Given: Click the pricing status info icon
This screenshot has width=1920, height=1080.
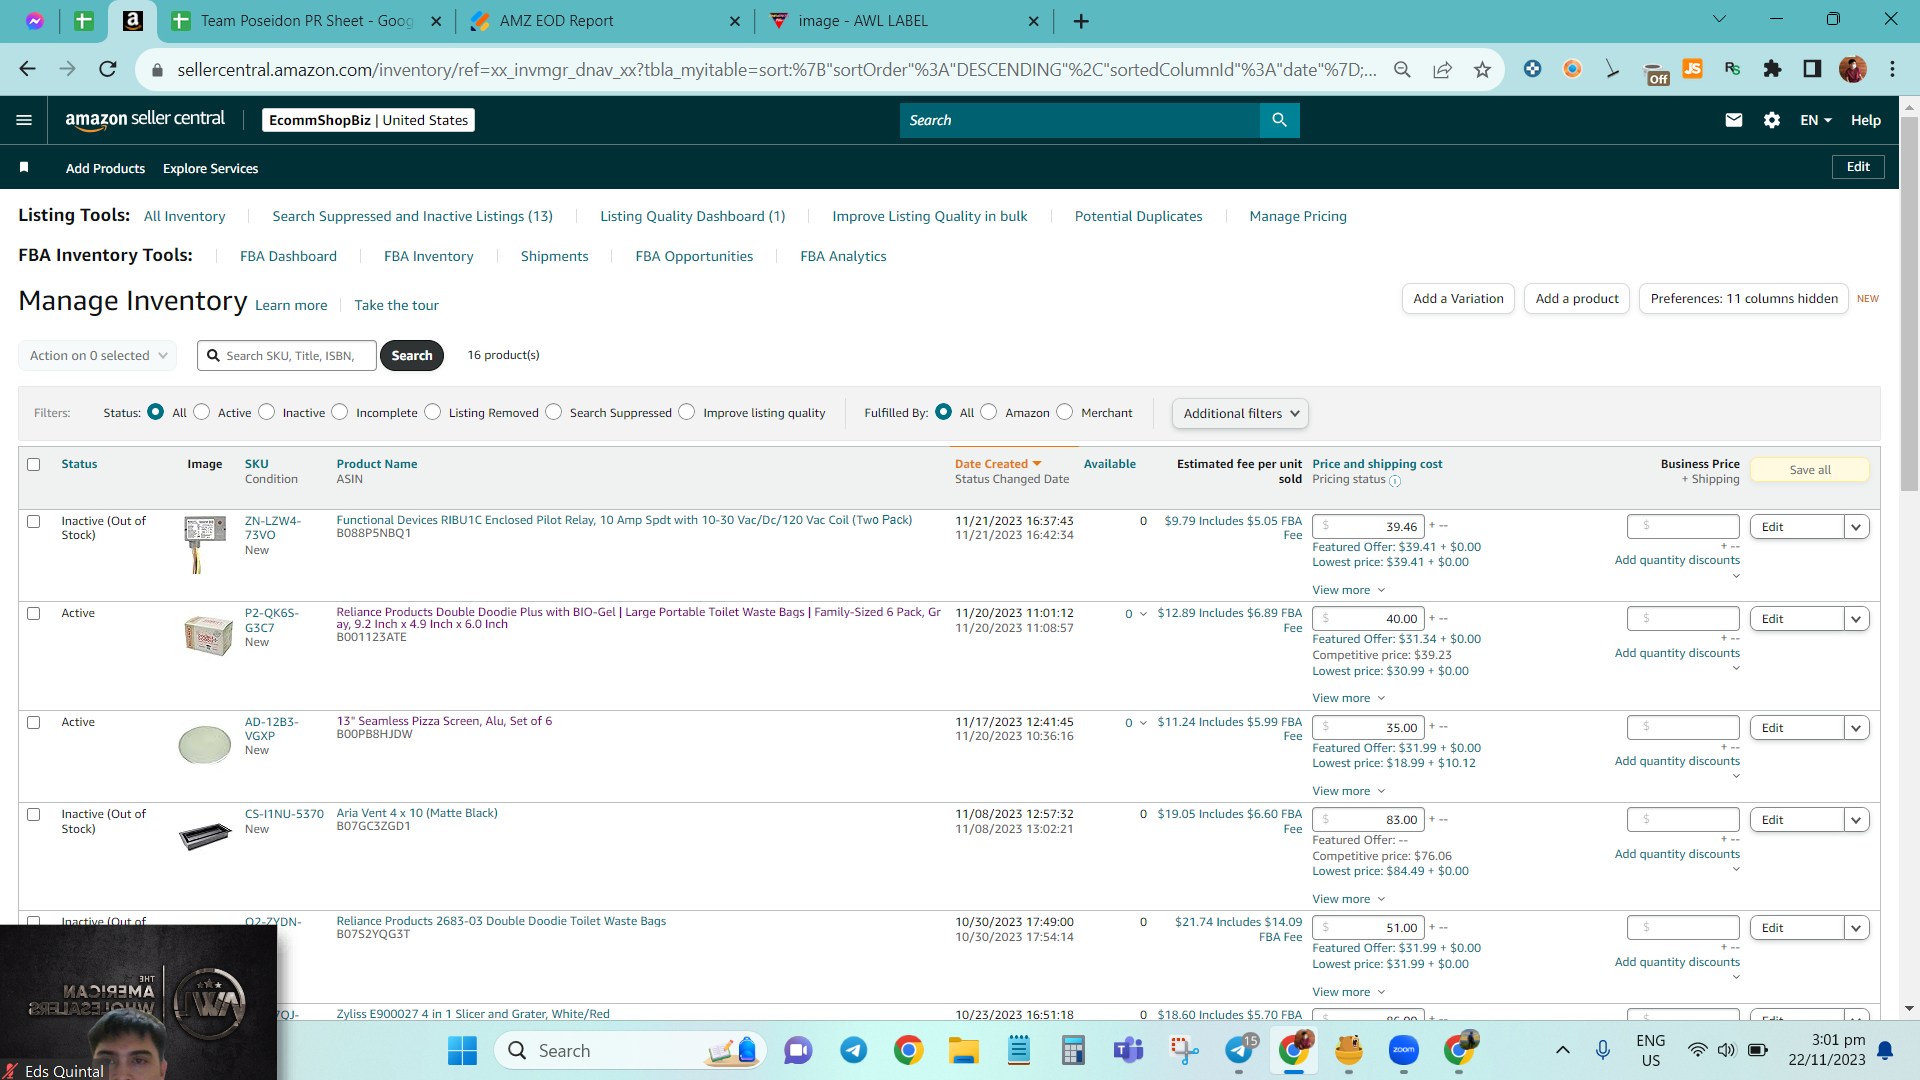Looking at the screenshot, I should (x=1395, y=481).
